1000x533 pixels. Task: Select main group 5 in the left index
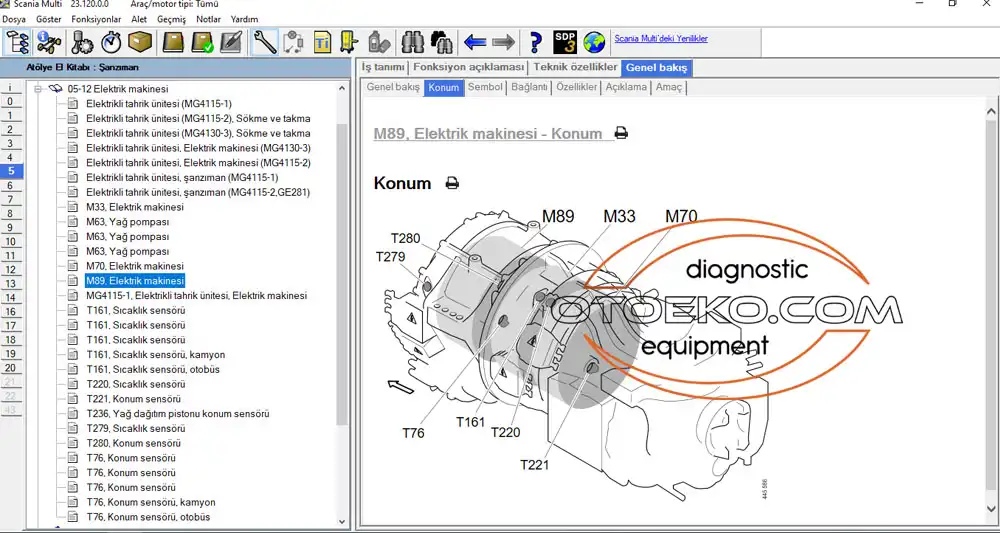(11, 171)
